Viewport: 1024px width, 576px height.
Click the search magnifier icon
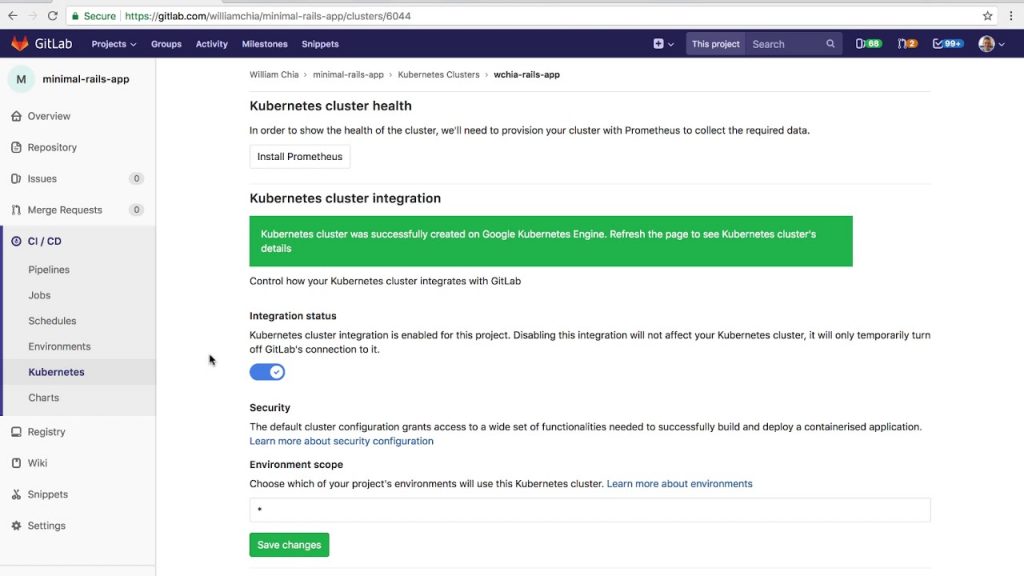tap(830, 44)
